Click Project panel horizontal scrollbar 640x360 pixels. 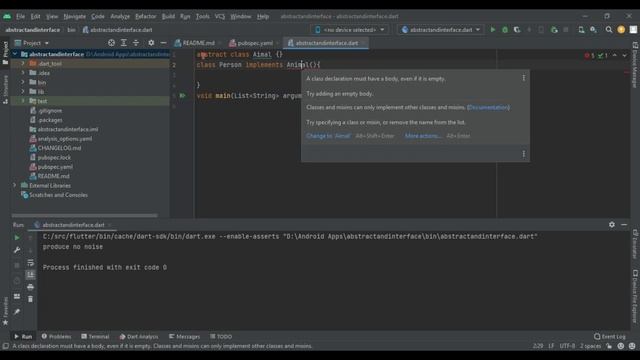(84, 216)
